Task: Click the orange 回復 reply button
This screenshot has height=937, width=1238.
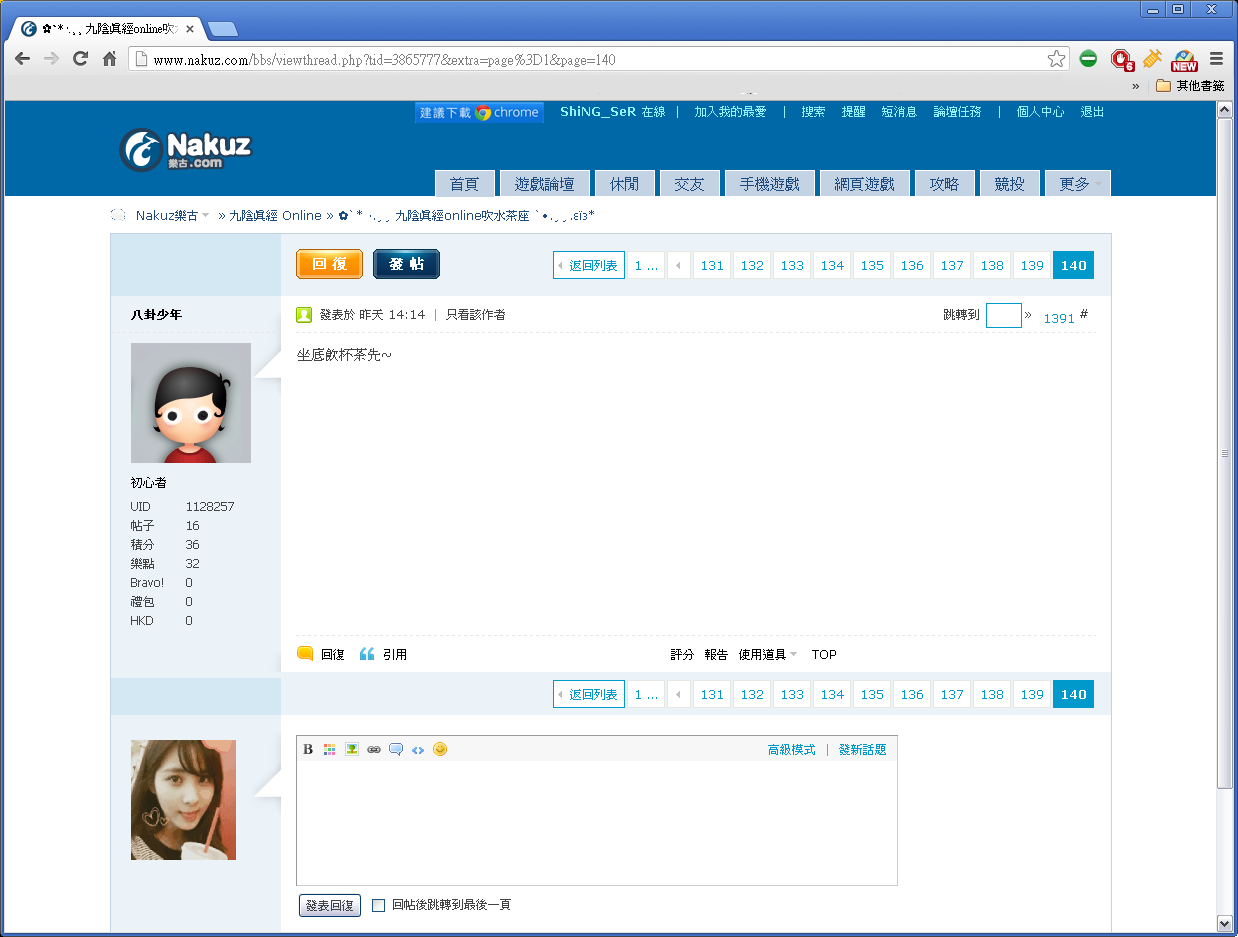Action: [x=329, y=264]
